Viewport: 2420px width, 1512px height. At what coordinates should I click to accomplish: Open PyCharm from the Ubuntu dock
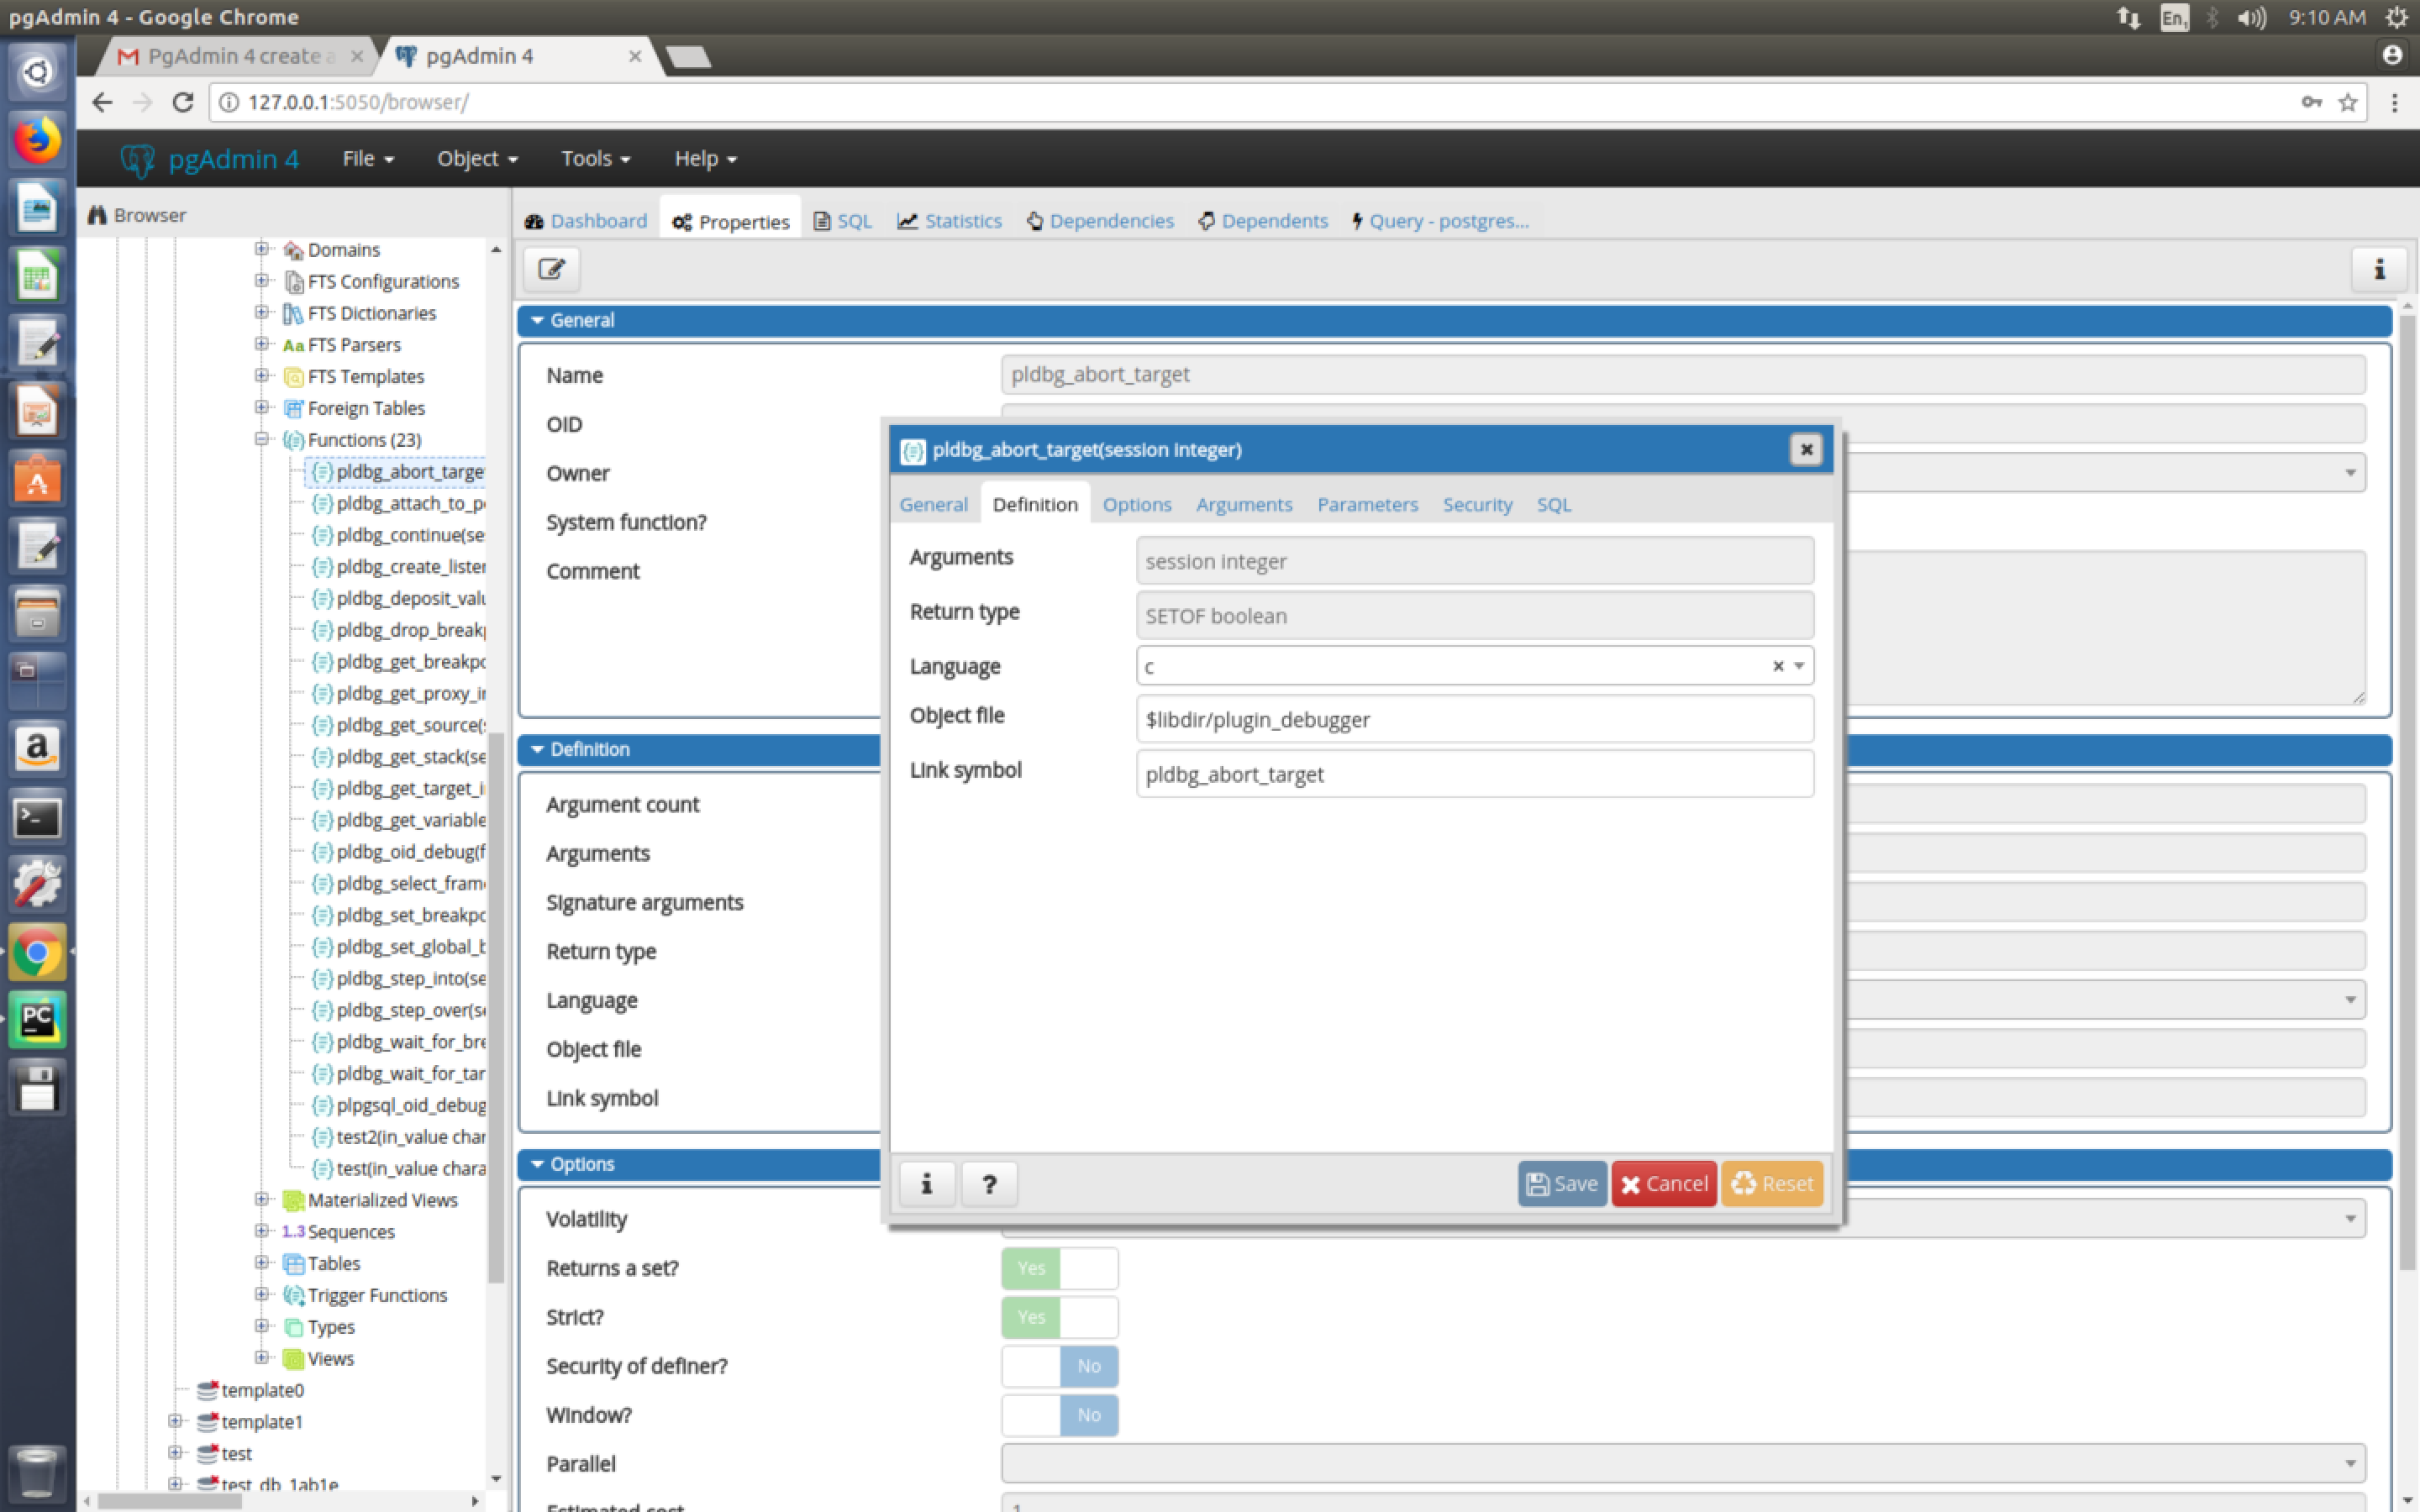(37, 1019)
